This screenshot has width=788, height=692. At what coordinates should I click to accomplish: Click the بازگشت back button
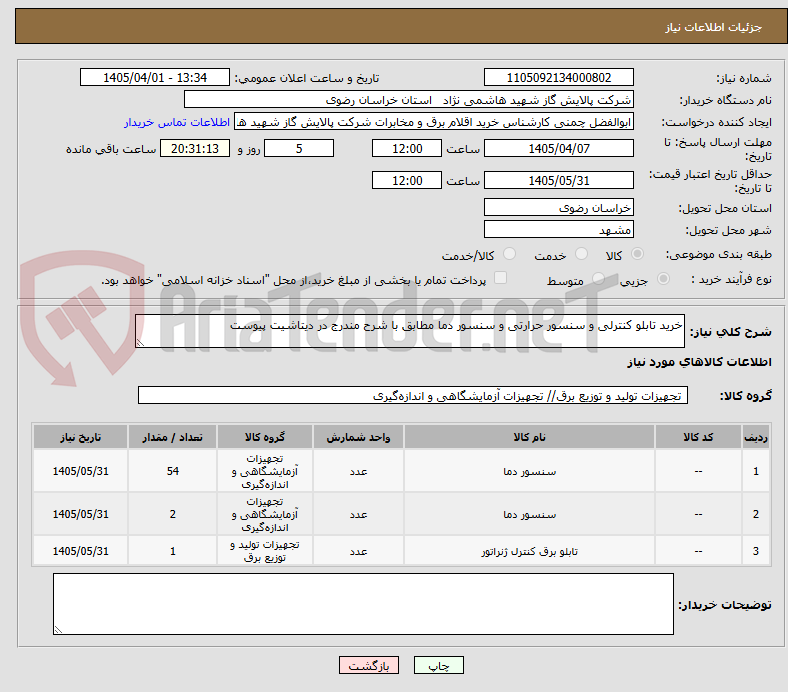(369, 665)
